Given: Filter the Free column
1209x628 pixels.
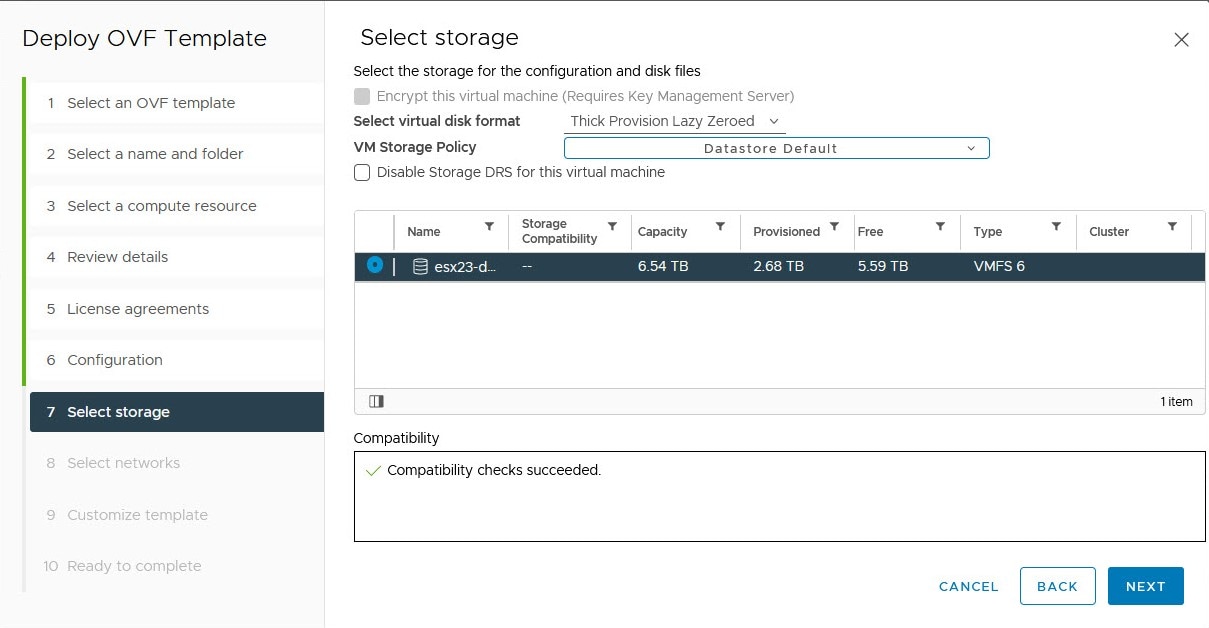Looking at the screenshot, I should click(940, 227).
